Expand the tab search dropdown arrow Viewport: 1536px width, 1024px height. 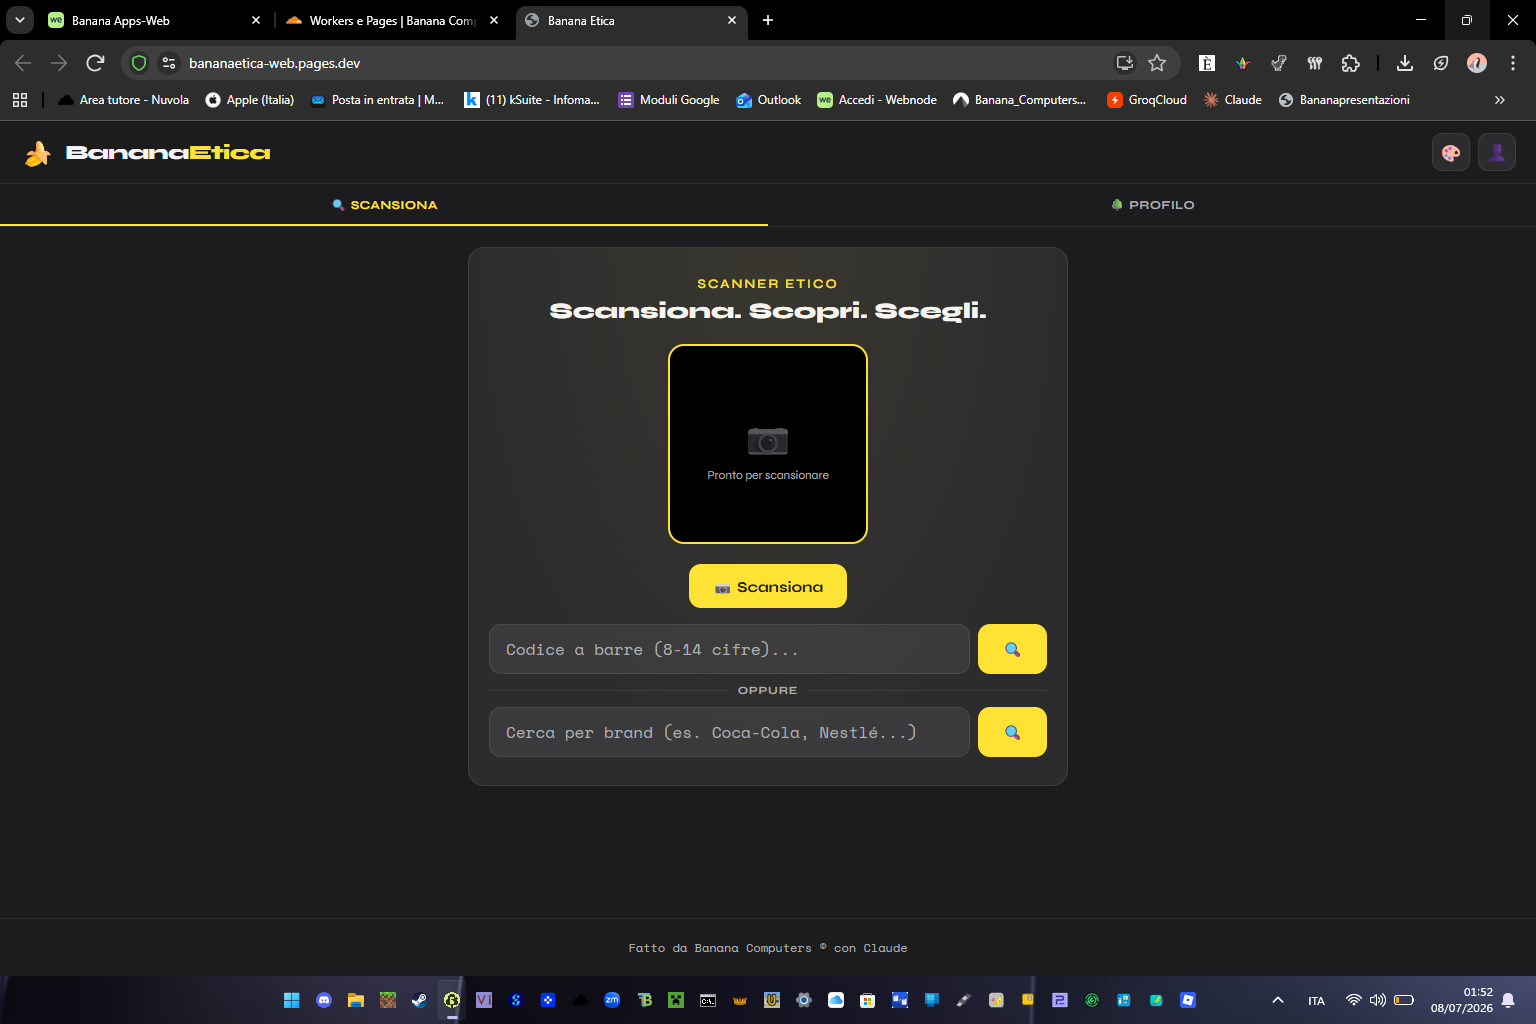pos(19,20)
